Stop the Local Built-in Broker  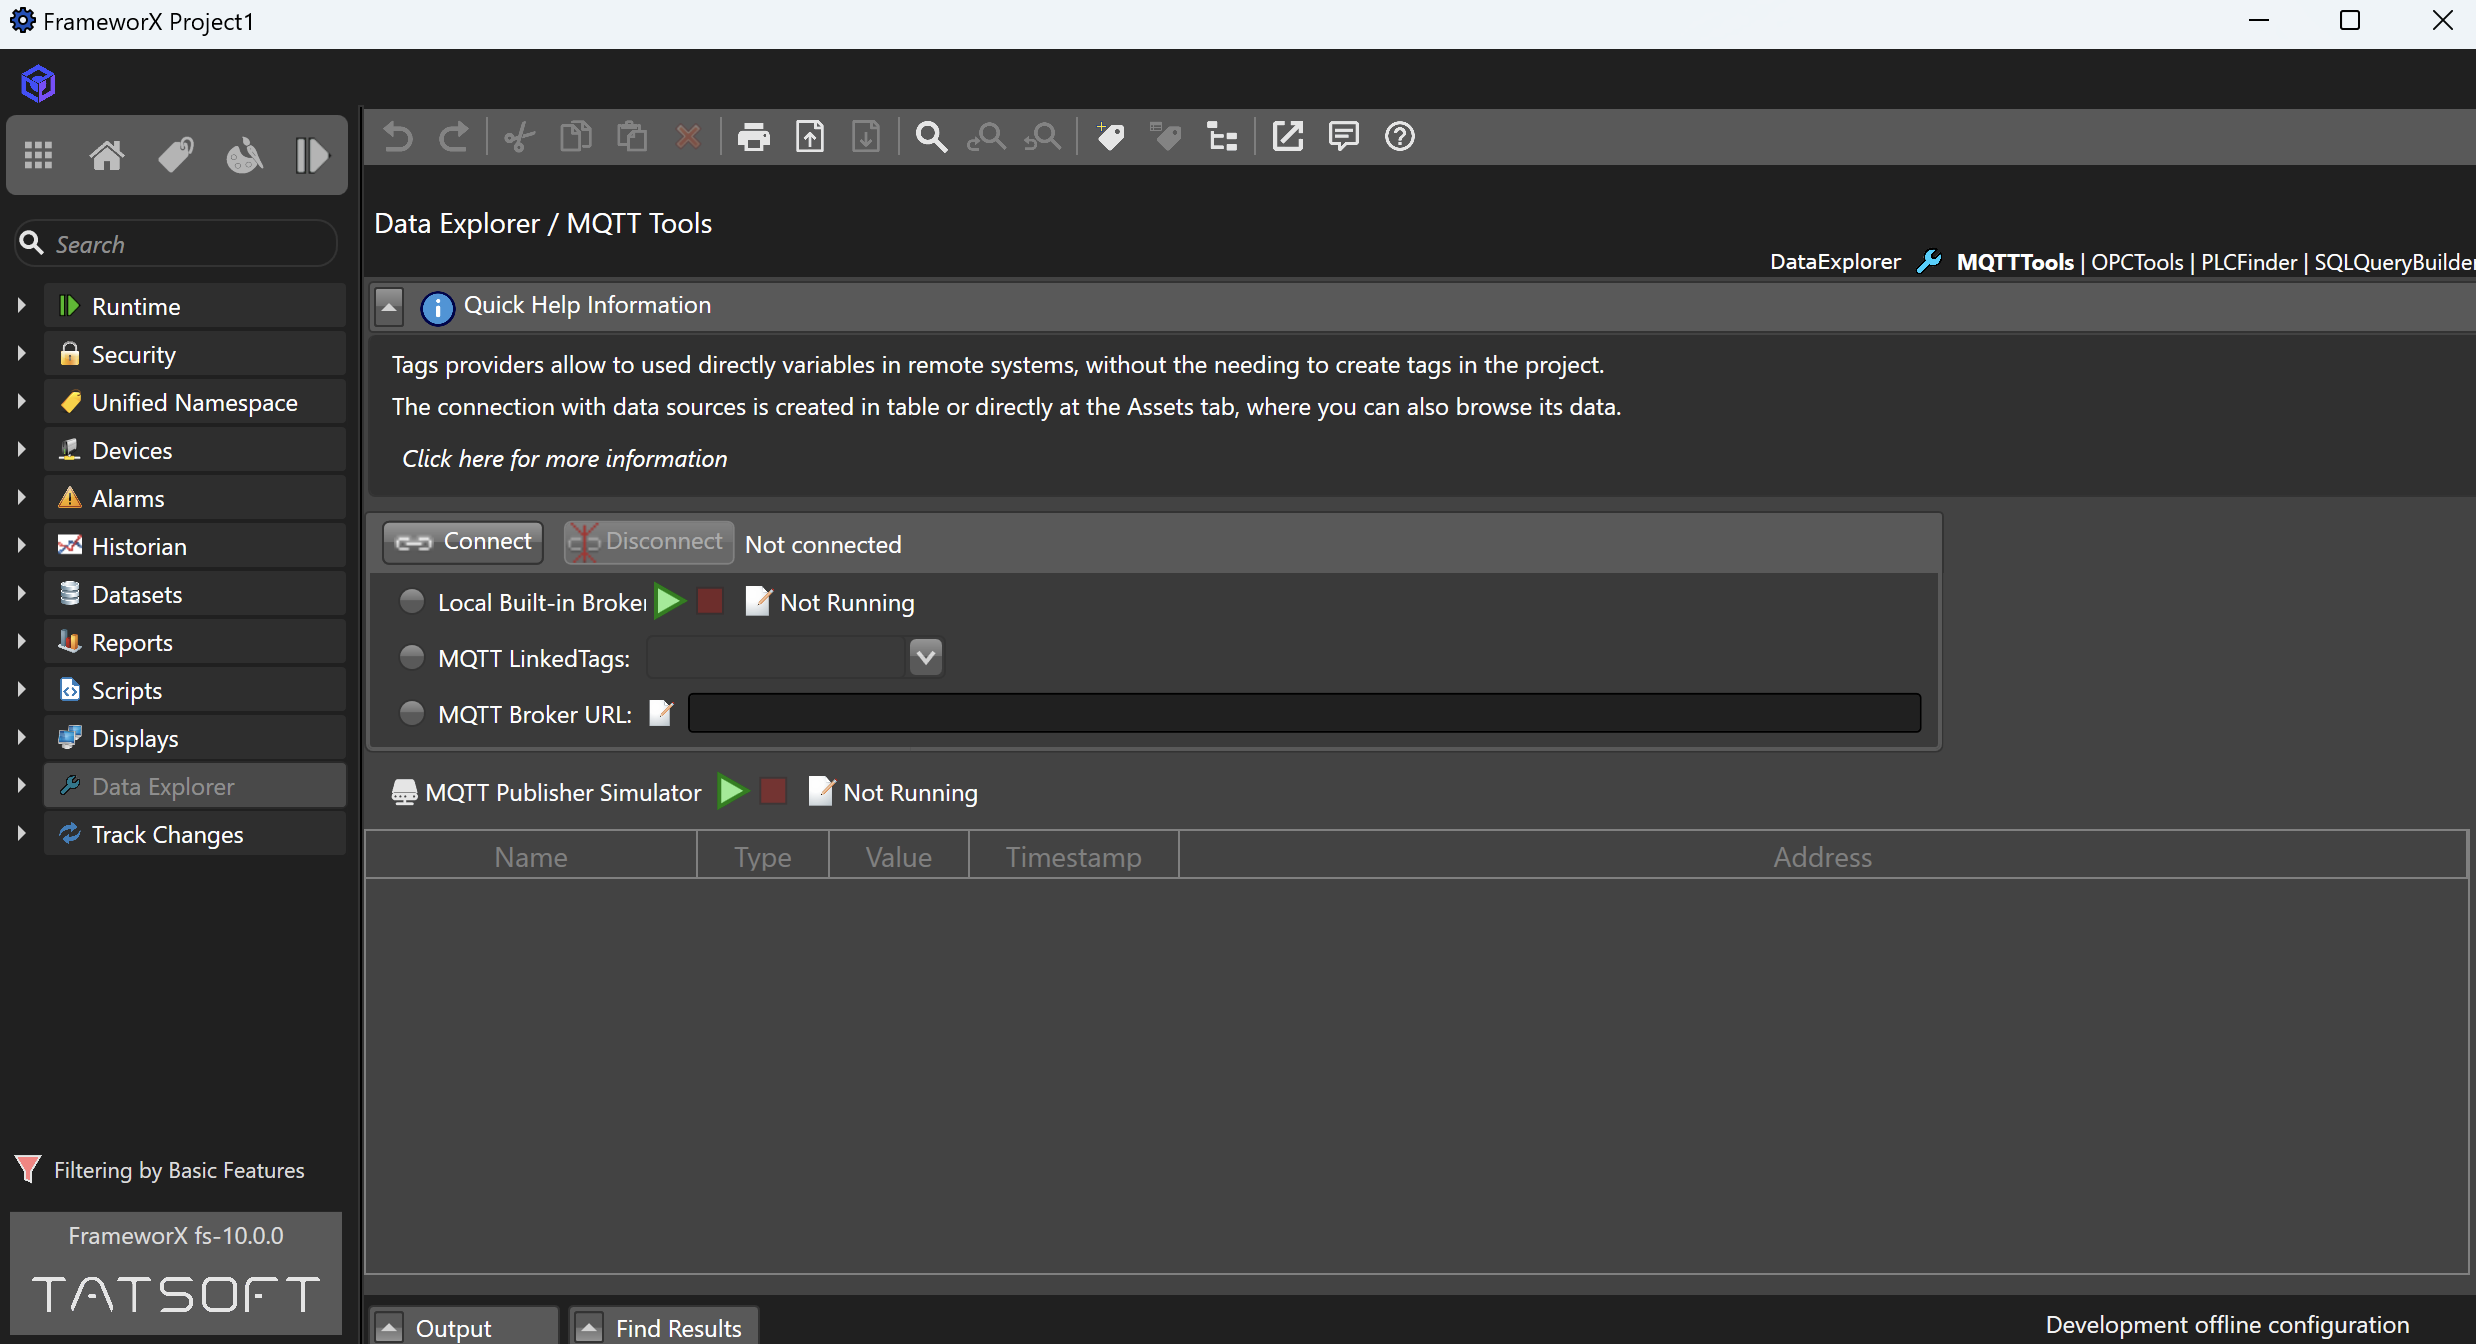point(710,601)
